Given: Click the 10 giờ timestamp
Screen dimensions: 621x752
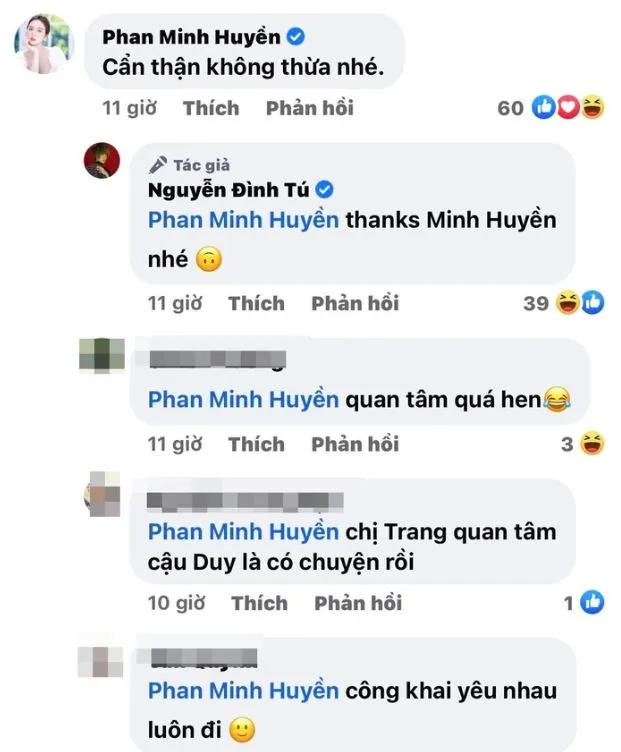Looking at the screenshot, I should click(x=176, y=603).
